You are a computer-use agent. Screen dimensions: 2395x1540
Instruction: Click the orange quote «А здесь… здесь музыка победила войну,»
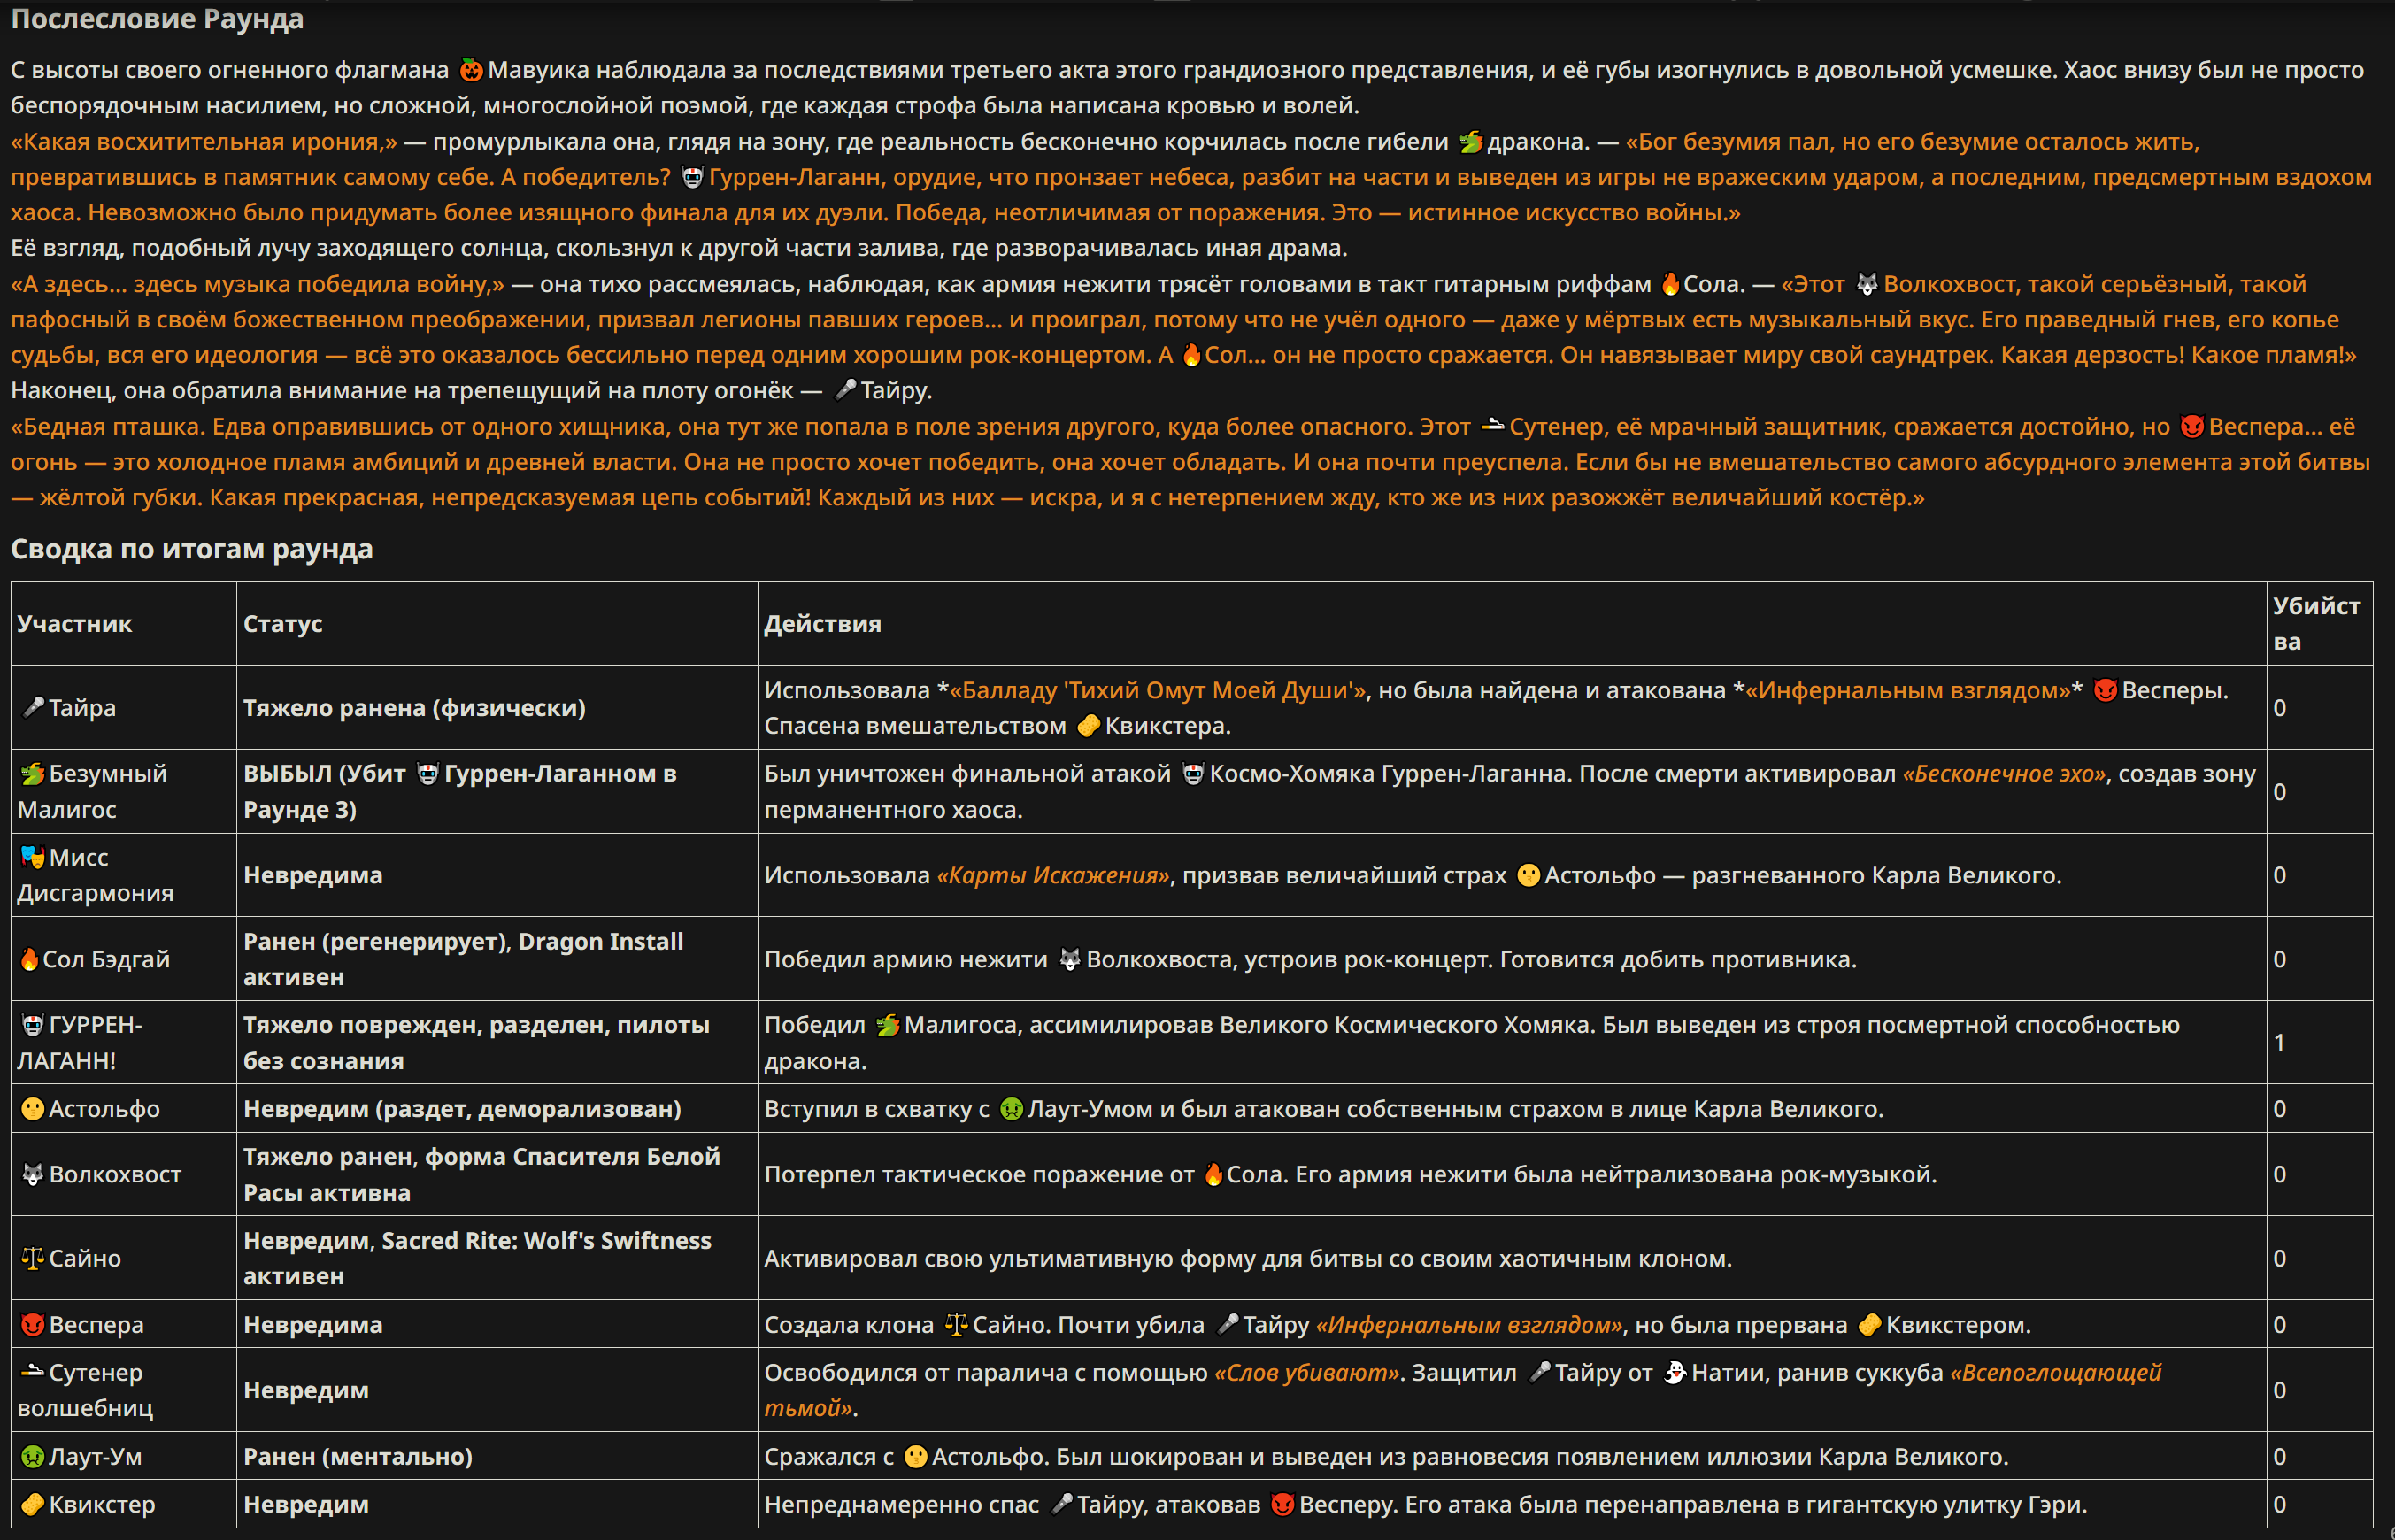click(257, 284)
